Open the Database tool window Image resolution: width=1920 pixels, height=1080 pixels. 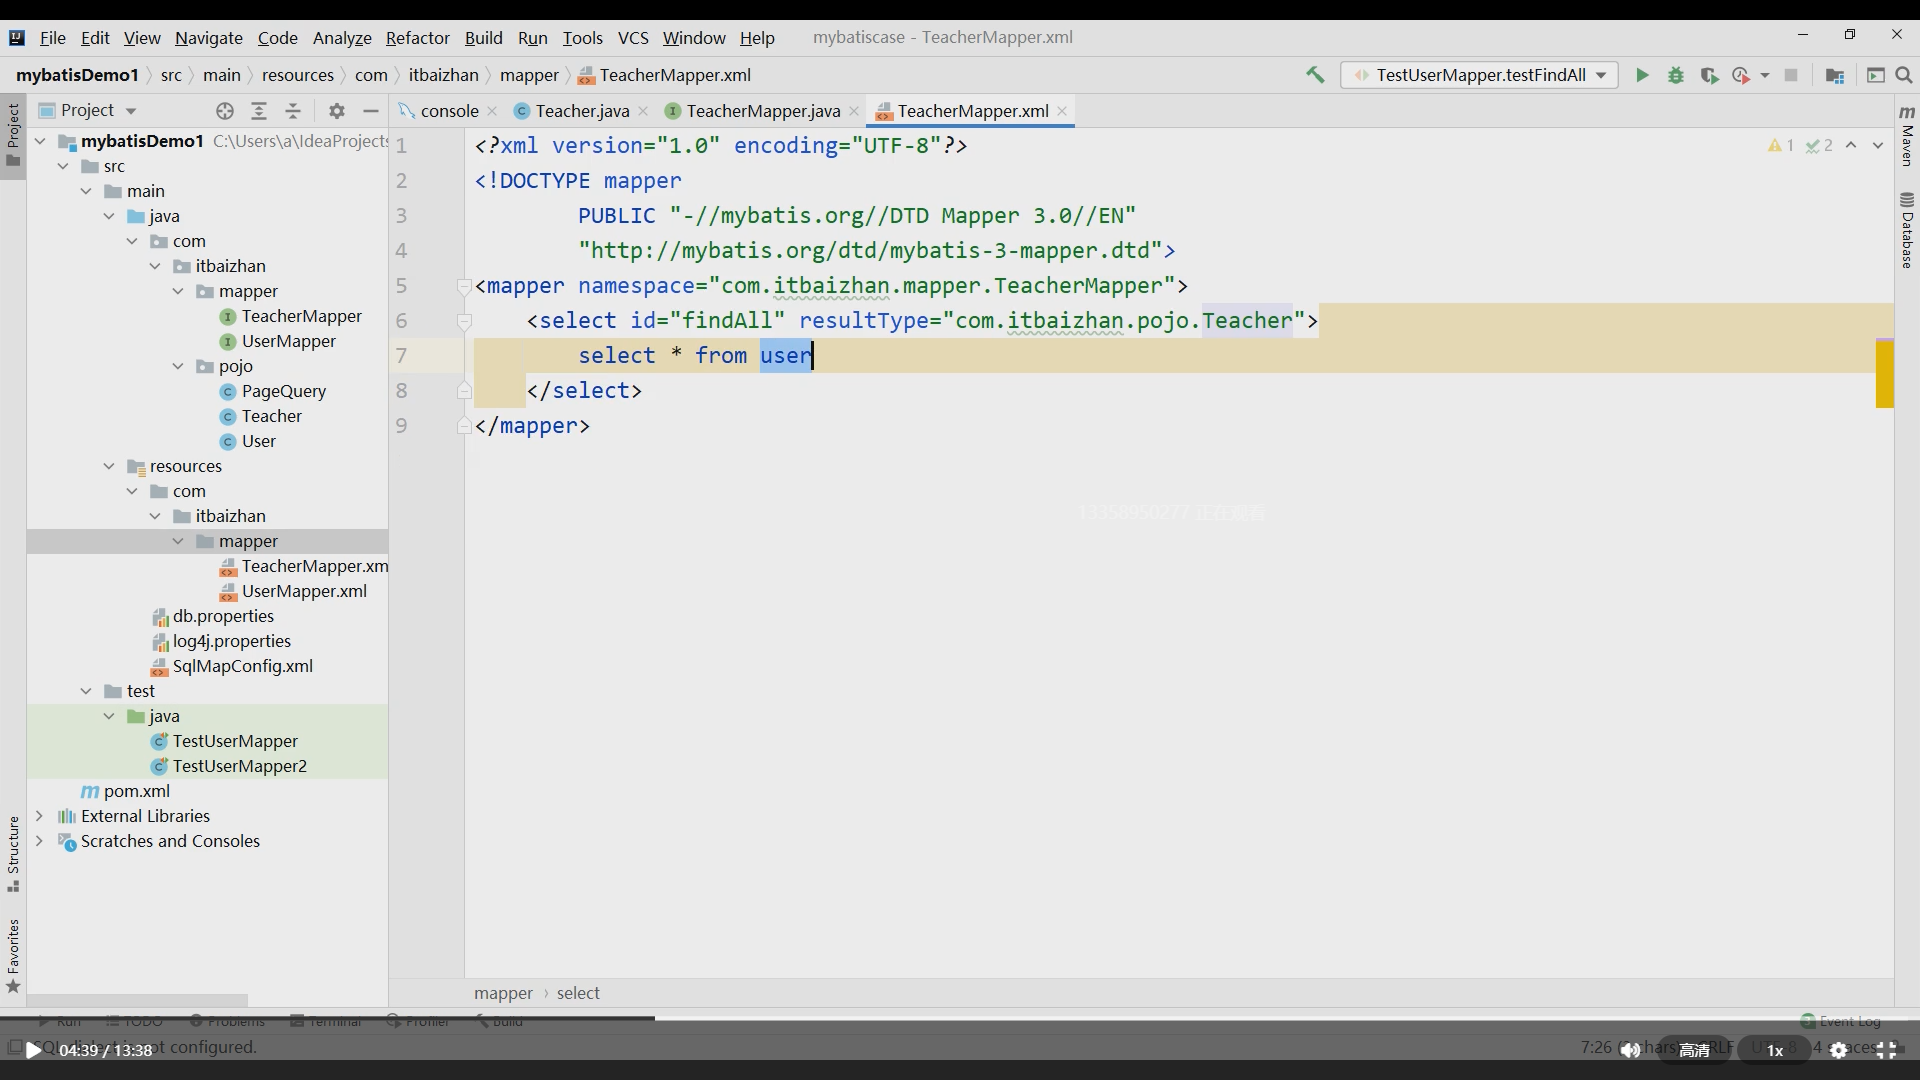click(x=1907, y=230)
